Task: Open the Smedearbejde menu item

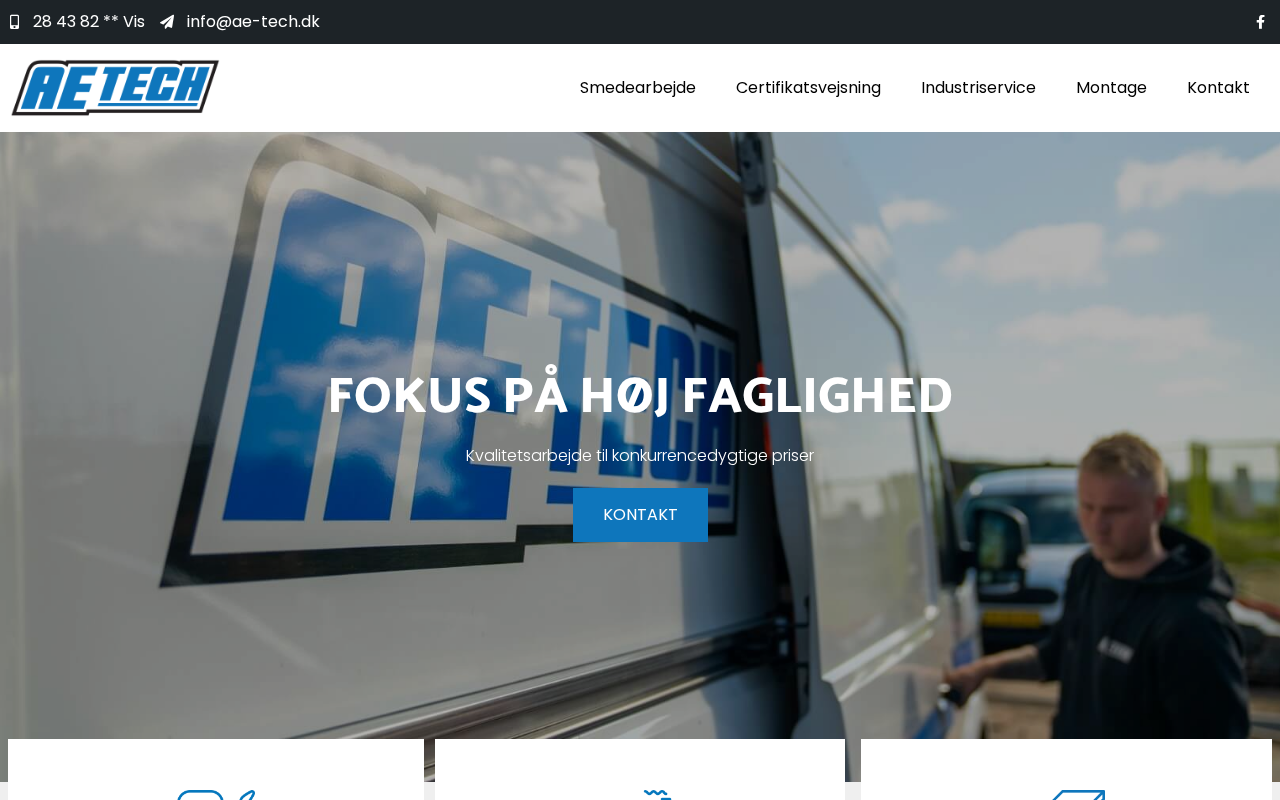Action: pyautogui.click(x=638, y=88)
